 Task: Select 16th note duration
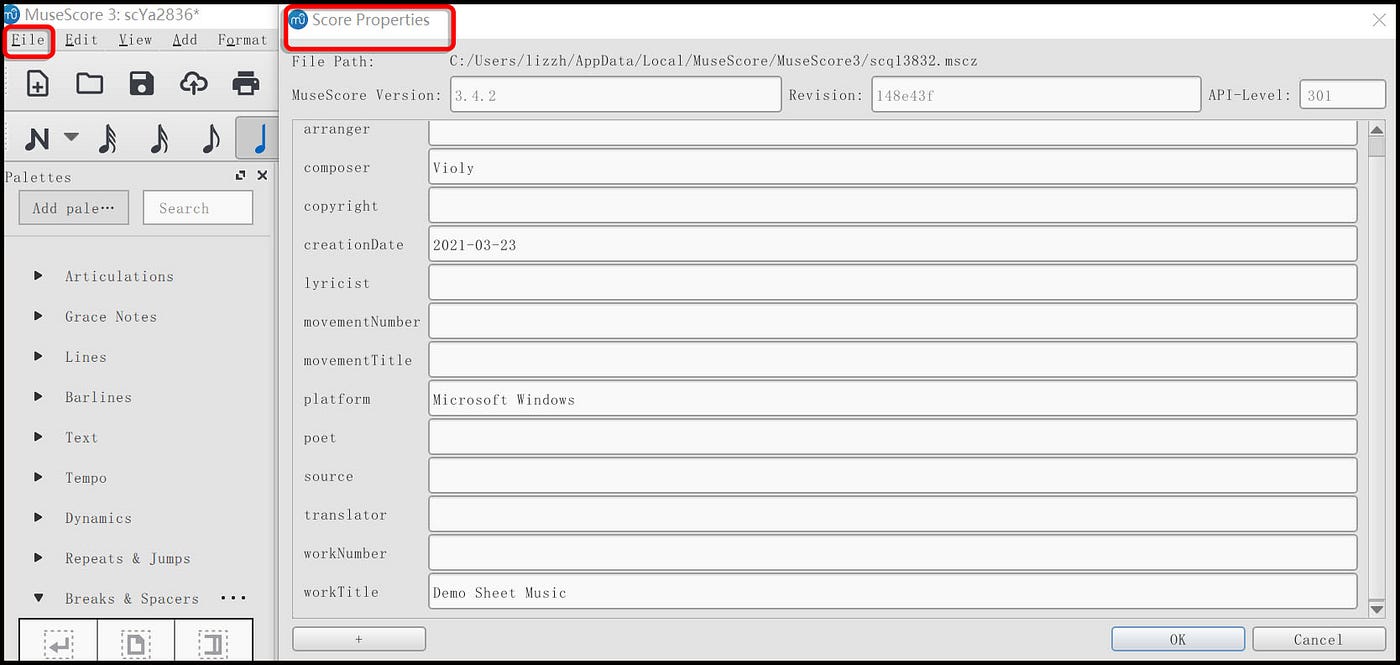(x=159, y=139)
